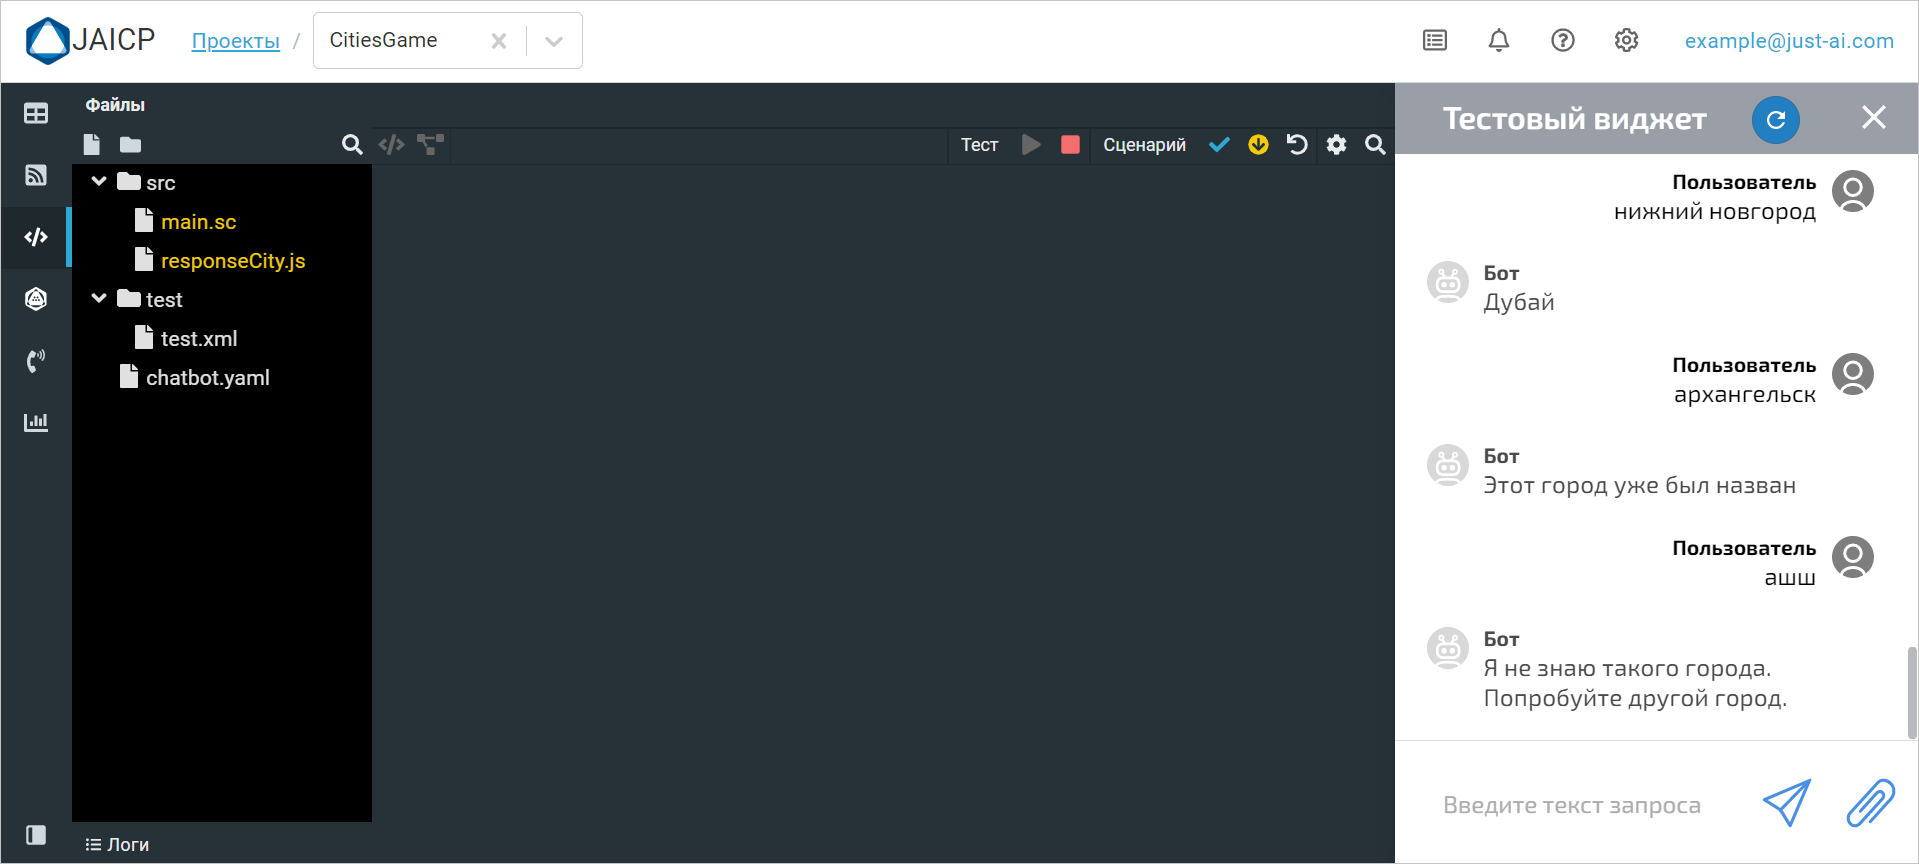Send message with paper plane icon

click(x=1786, y=803)
